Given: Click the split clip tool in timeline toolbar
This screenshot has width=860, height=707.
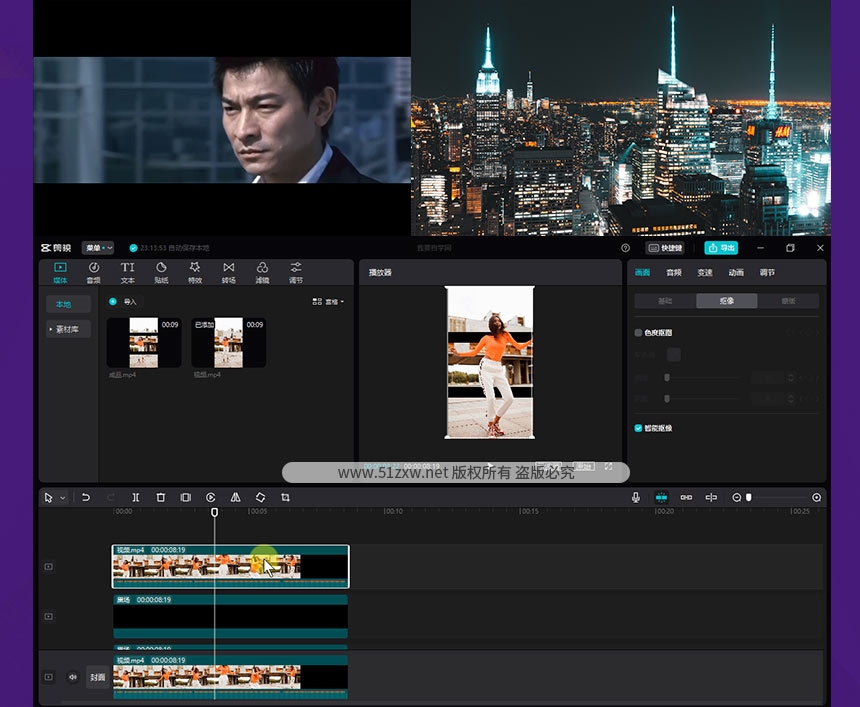Looking at the screenshot, I should pos(136,497).
